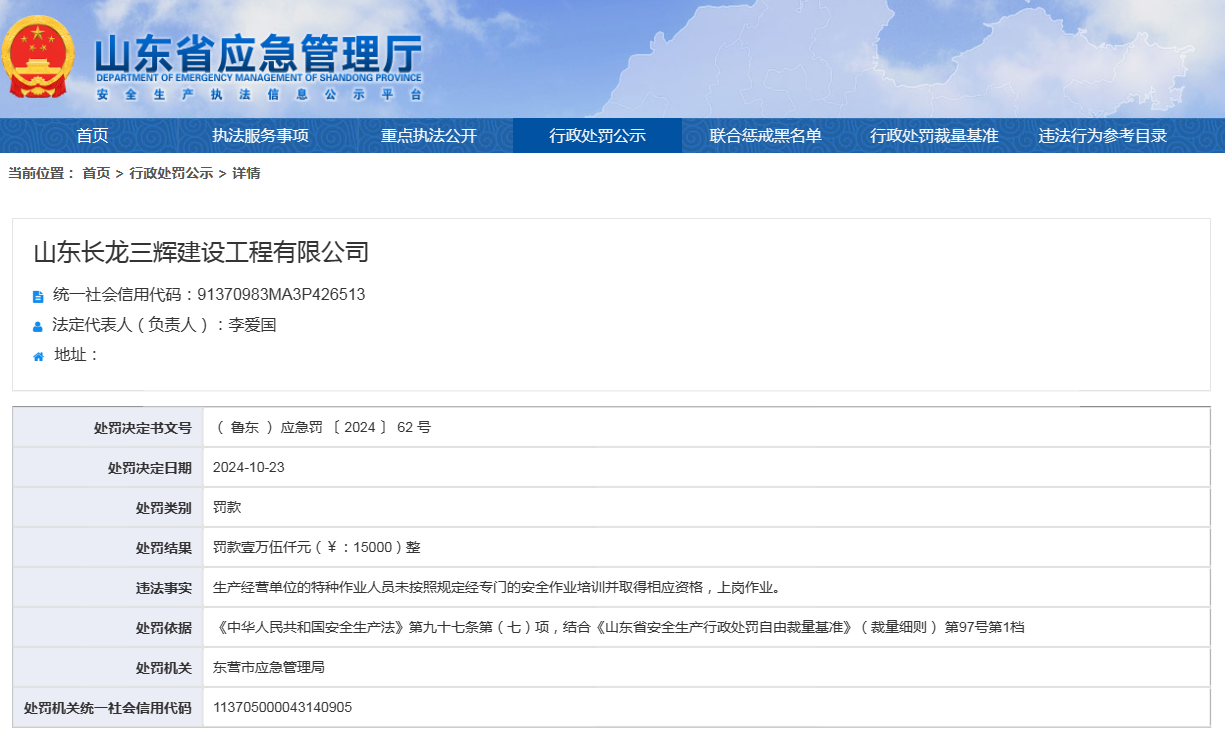This screenshot has height=730, width=1225.
Task: Click the home icon beside 地址
Action: (38, 356)
